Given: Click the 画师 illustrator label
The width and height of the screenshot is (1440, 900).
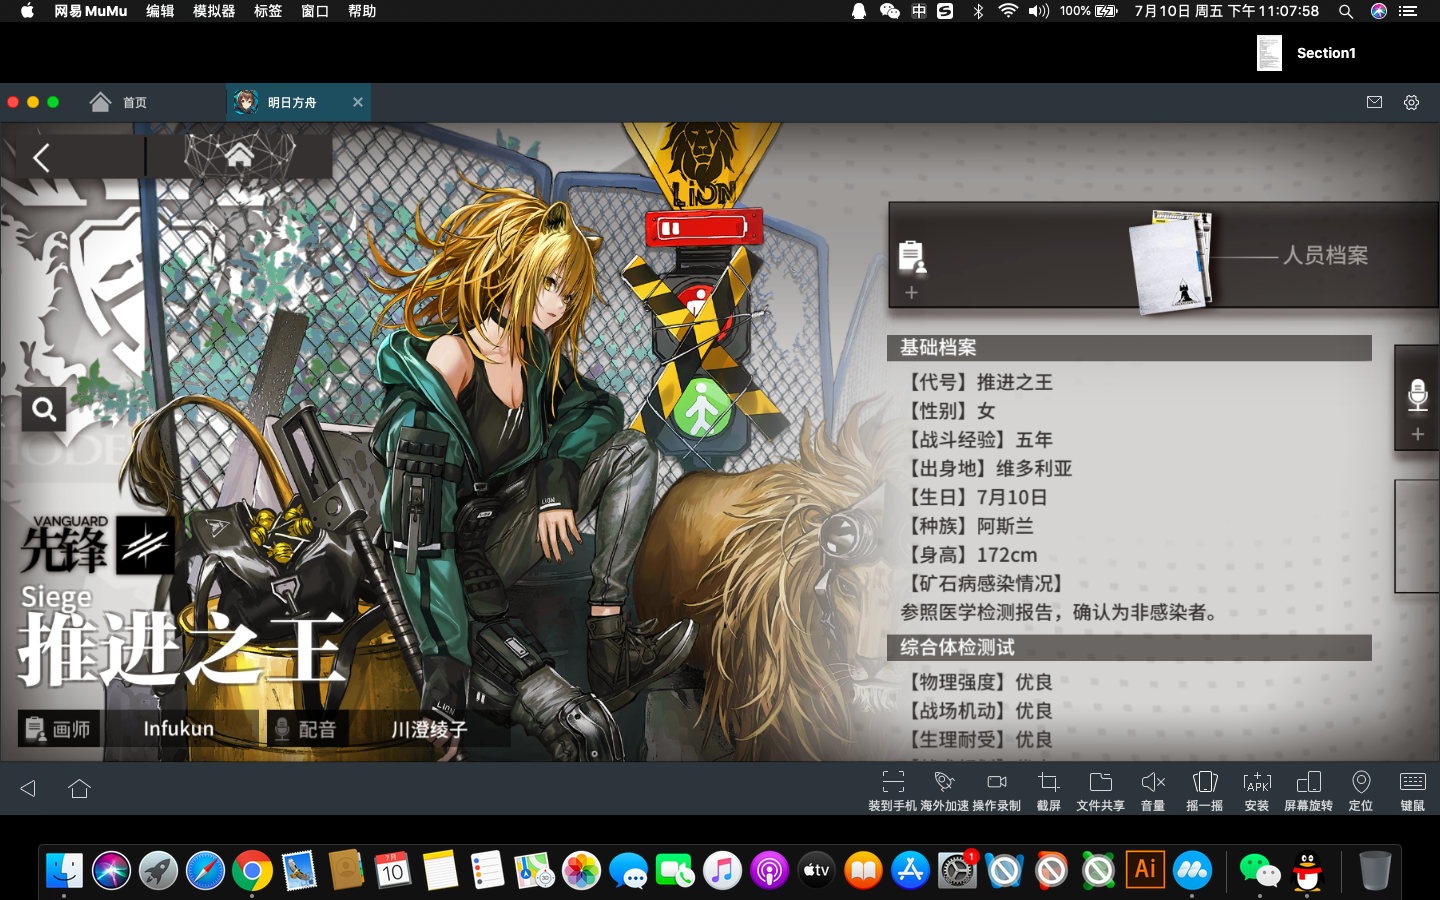Looking at the screenshot, I should (x=58, y=729).
